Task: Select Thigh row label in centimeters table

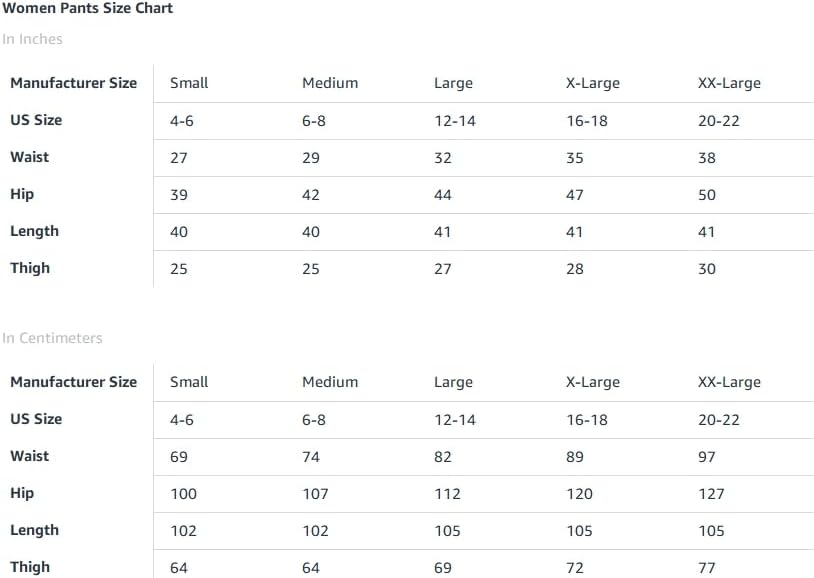Action: (x=30, y=567)
